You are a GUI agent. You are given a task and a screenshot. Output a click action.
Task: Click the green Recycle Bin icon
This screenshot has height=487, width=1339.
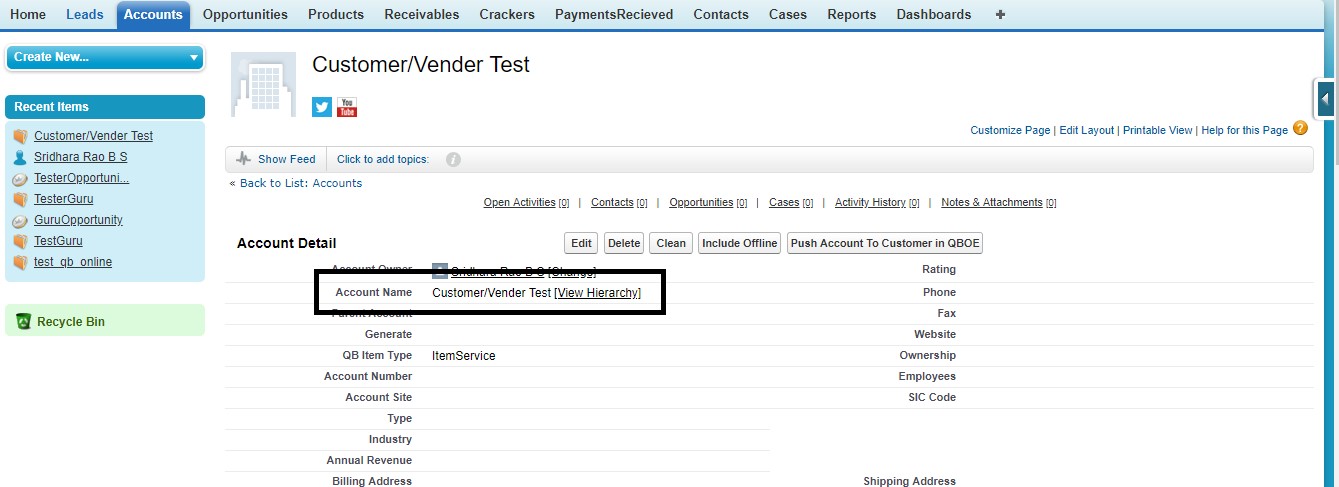tap(23, 321)
